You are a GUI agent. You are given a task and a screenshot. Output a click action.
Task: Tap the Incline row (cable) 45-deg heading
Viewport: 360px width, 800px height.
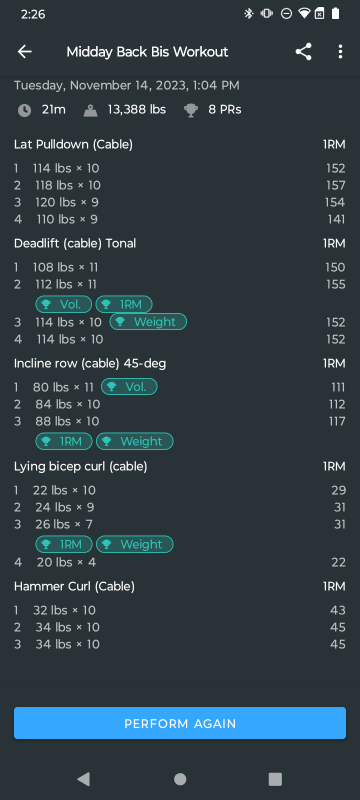(x=90, y=364)
